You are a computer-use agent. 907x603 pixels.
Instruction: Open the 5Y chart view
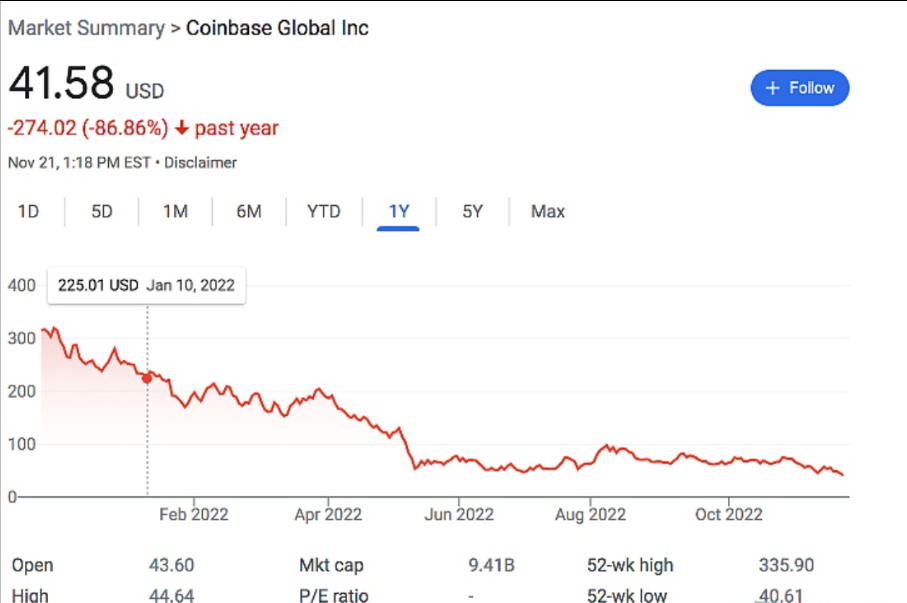[471, 211]
